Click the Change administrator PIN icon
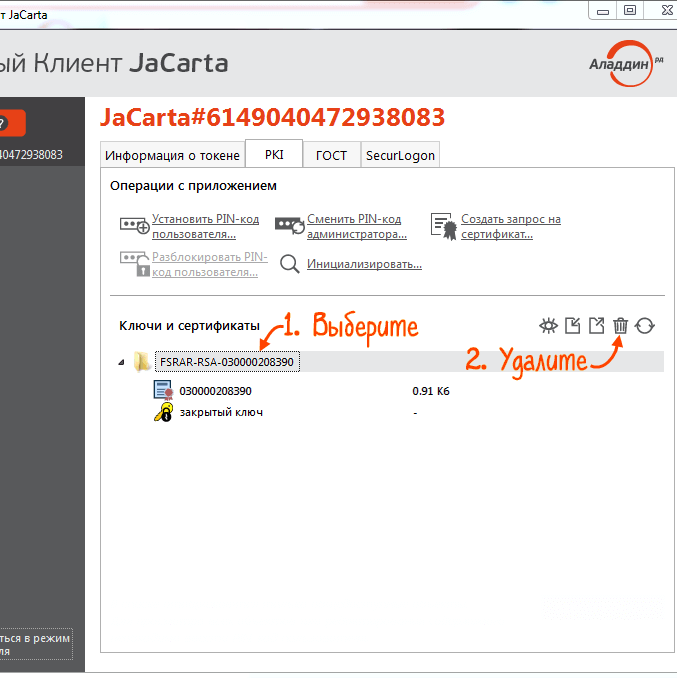This screenshot has height=678, width=677. click(290, 225)
